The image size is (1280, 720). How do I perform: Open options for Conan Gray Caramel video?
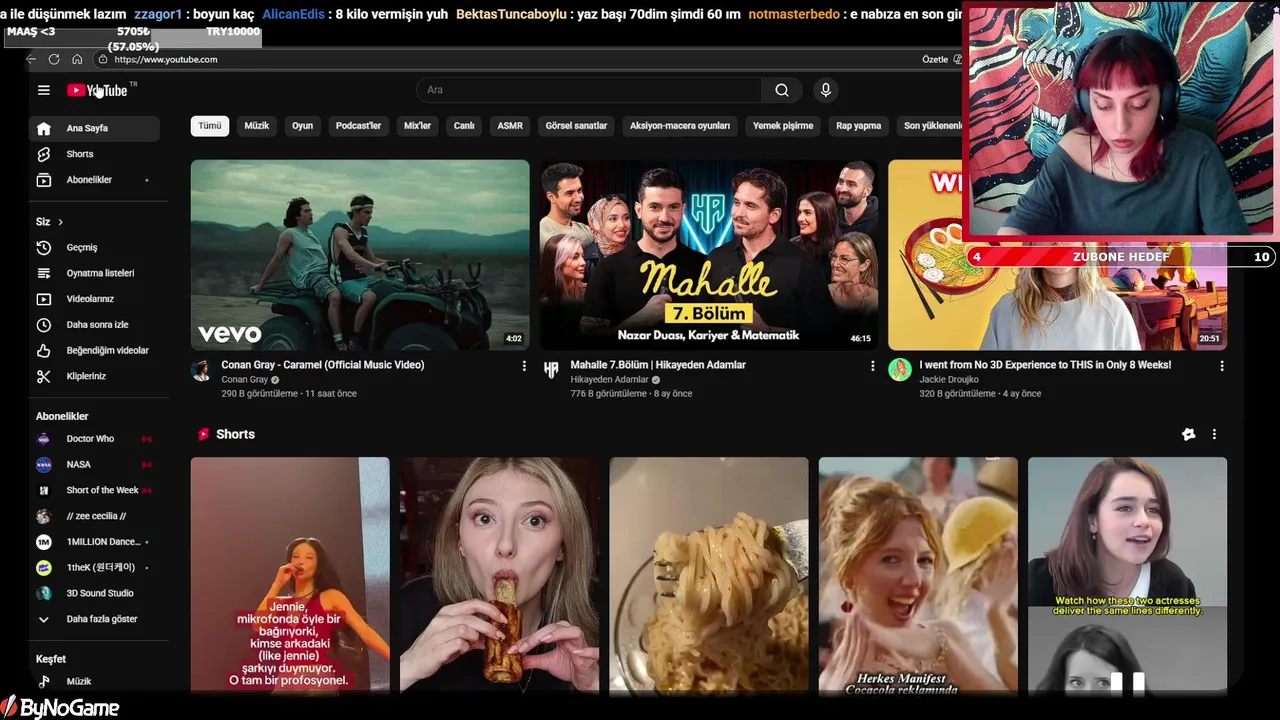524,366
